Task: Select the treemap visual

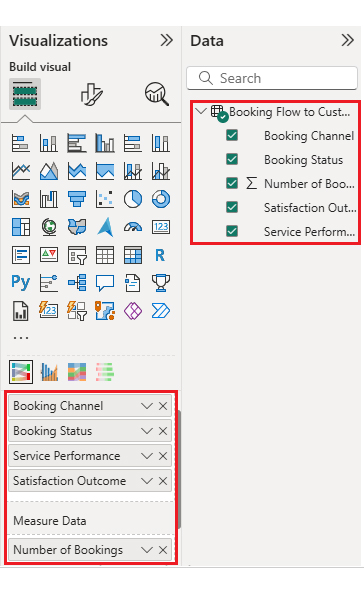Action: [x=21, y=227]
